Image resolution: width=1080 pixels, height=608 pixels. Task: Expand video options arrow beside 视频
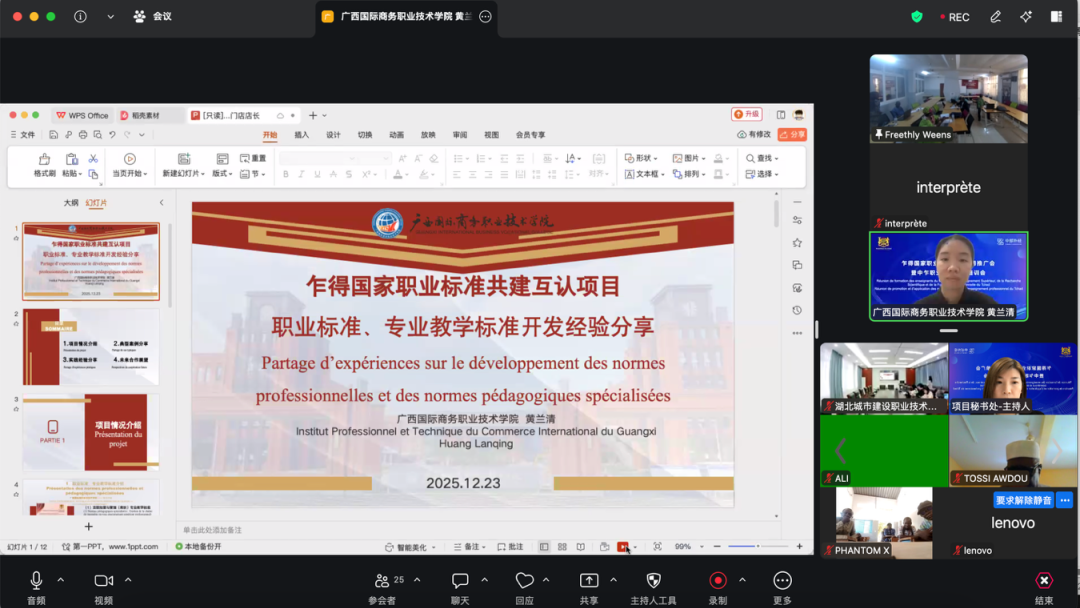(128, 580)
